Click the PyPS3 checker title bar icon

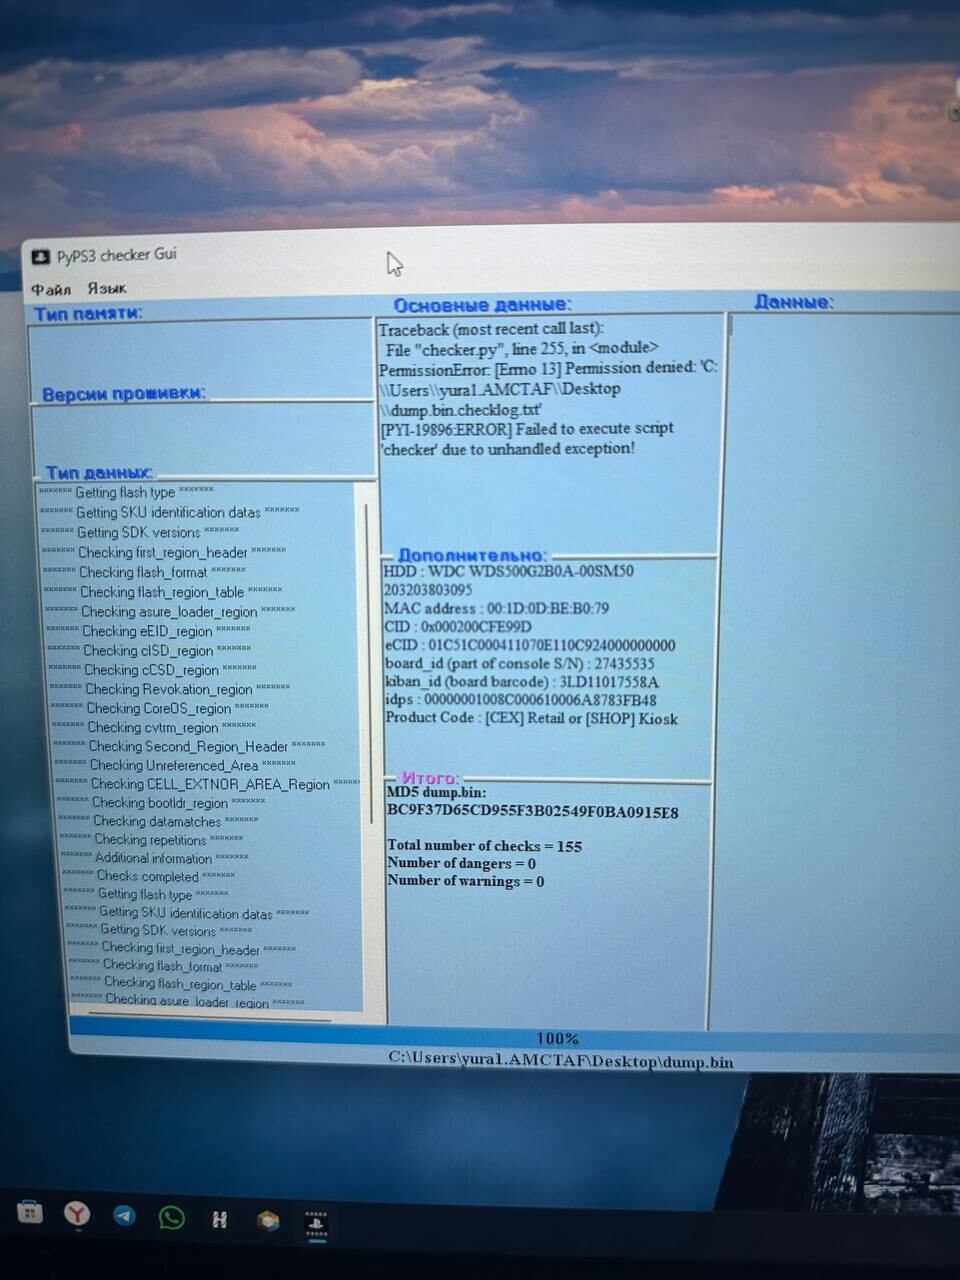[x=40, y=257]
